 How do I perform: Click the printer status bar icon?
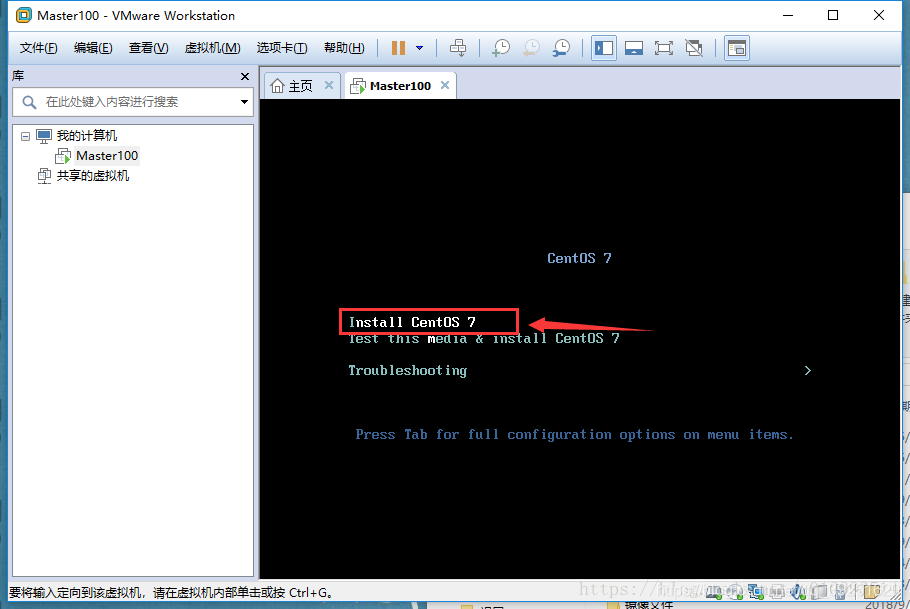(777, 592)
